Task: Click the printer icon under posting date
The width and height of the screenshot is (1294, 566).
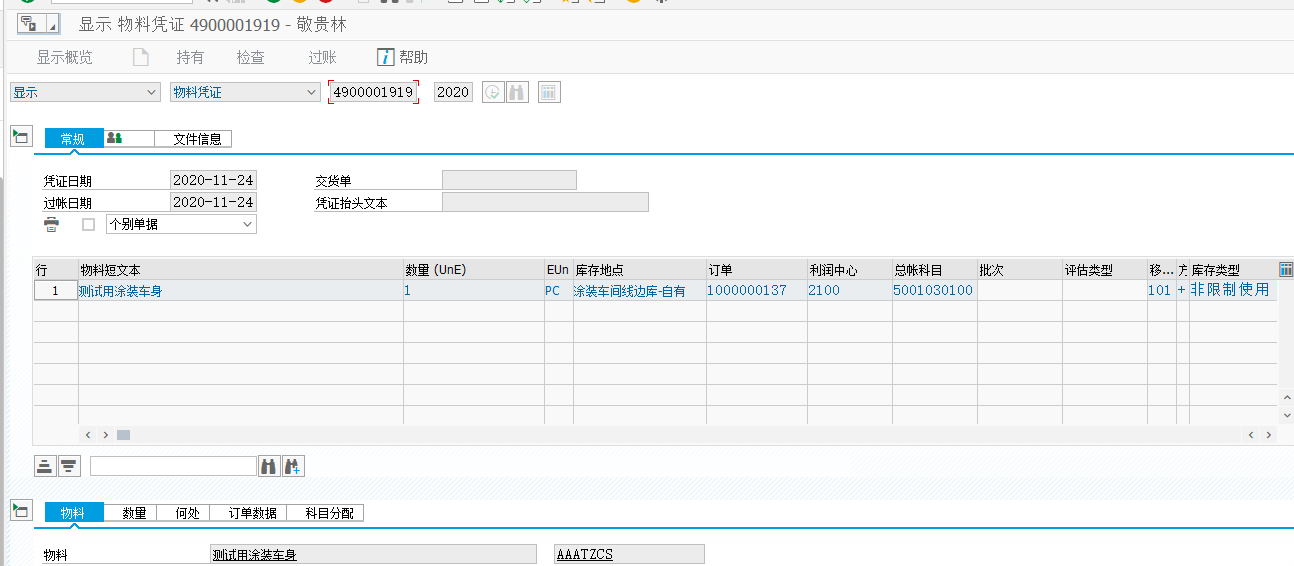Action: 51,224
